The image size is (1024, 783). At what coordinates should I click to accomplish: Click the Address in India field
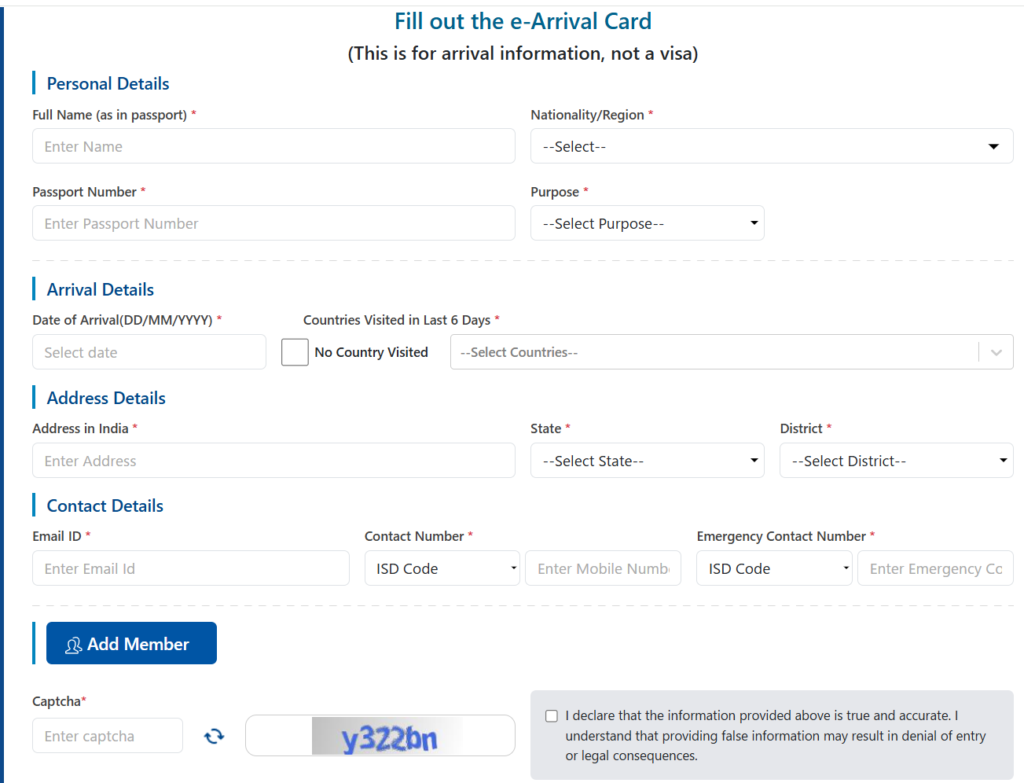[273, 461]
